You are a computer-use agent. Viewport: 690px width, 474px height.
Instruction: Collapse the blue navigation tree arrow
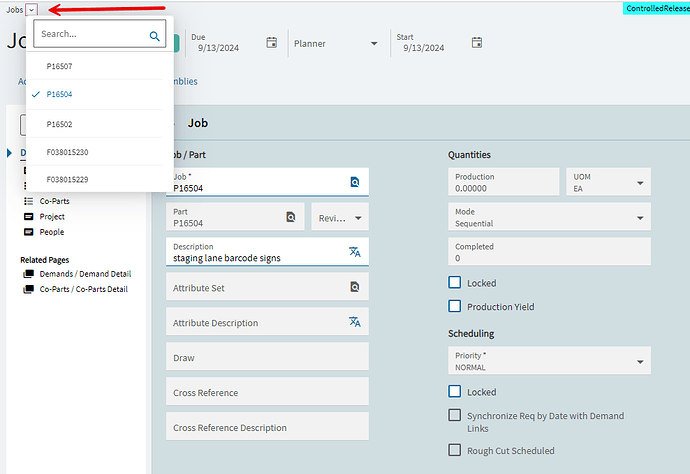(x=9, y=153)
